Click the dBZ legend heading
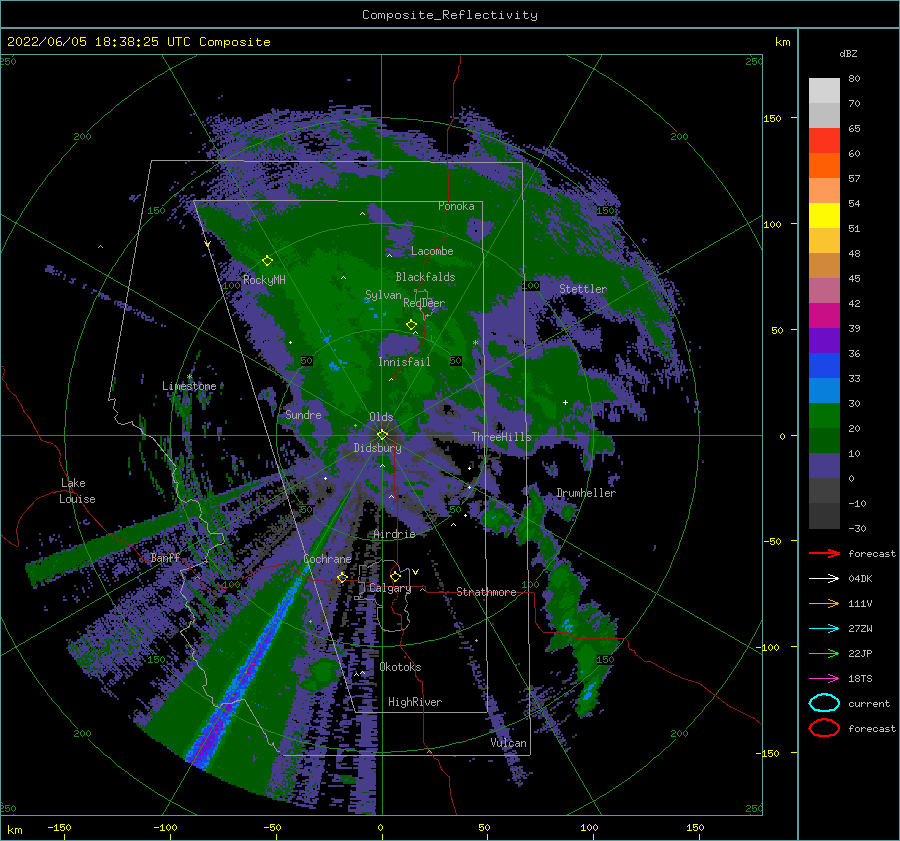 848,53
